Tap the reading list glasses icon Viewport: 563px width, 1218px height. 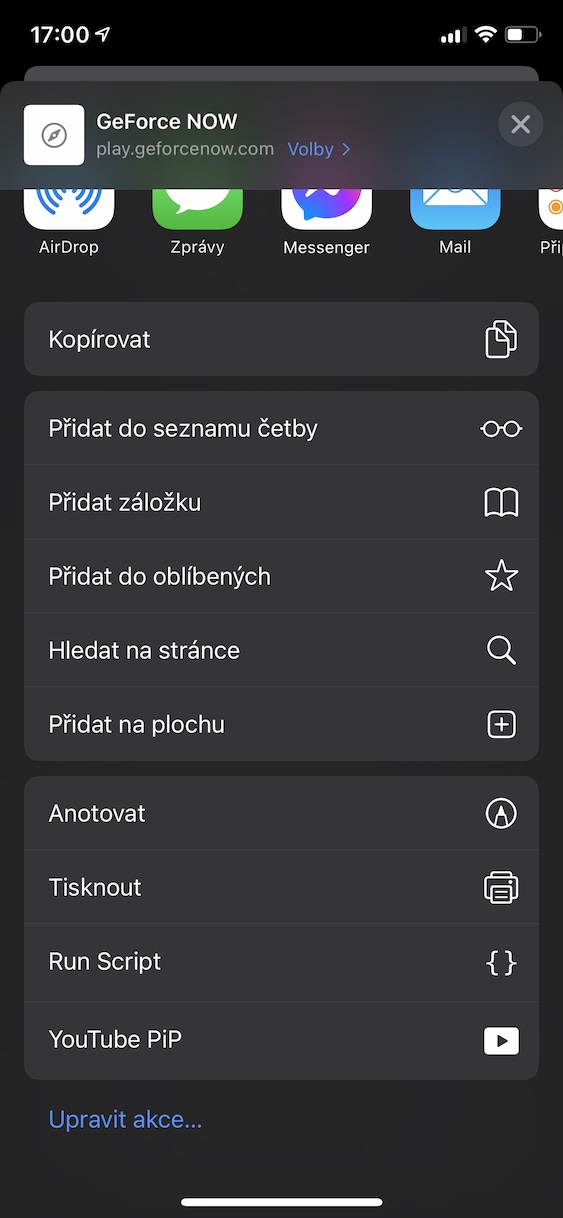501,429
